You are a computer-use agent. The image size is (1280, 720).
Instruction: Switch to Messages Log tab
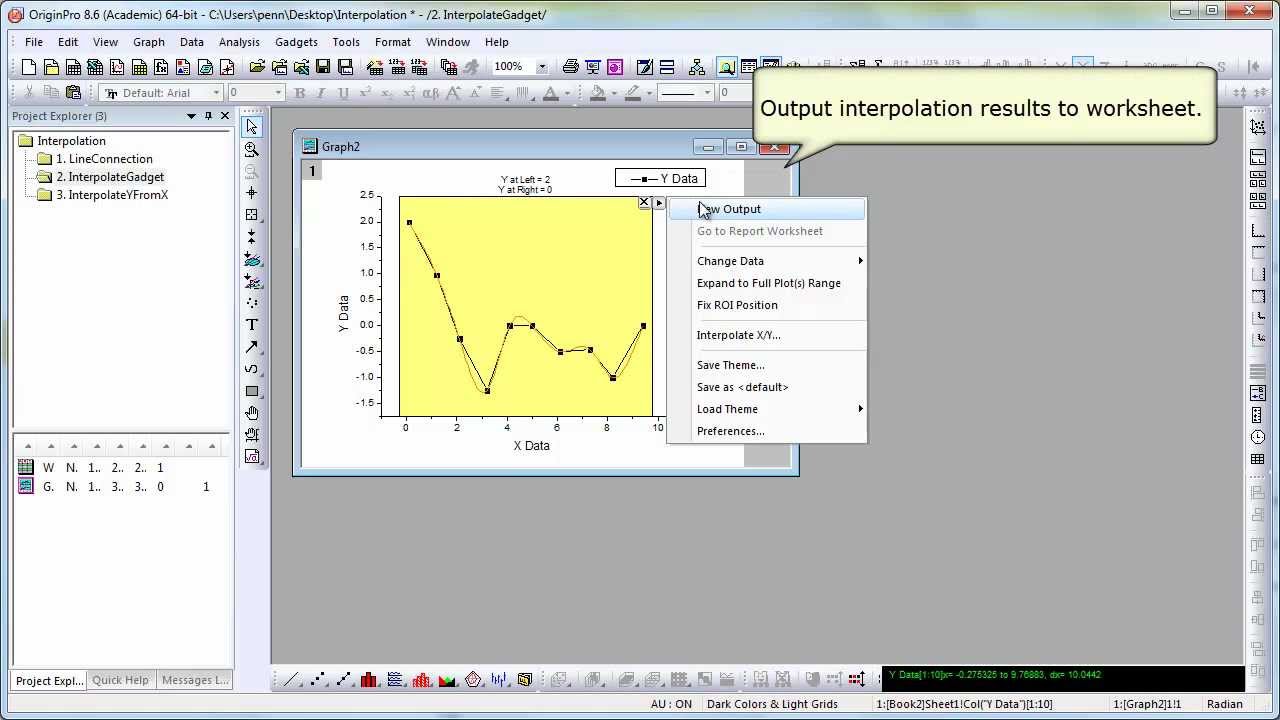tap(195, 680)
